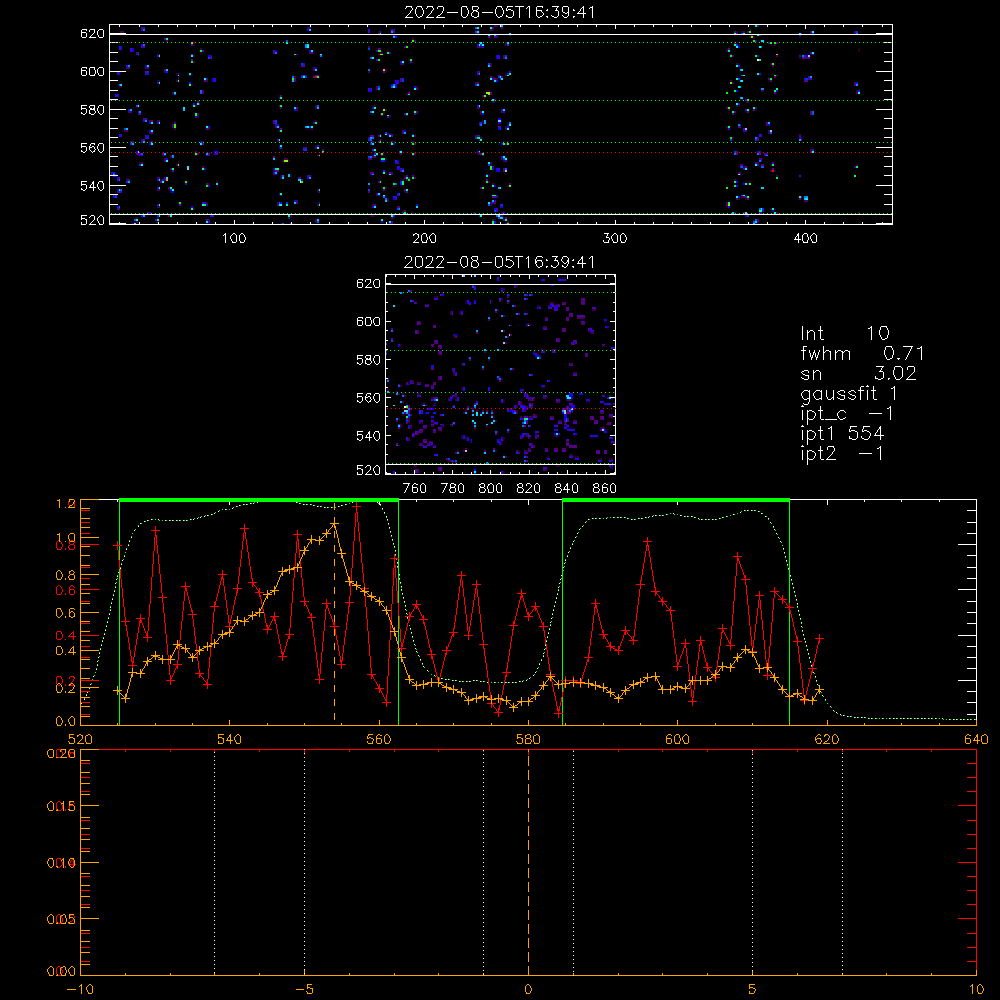Click x-axis label 300 on wide detector image

pos(615,239)
